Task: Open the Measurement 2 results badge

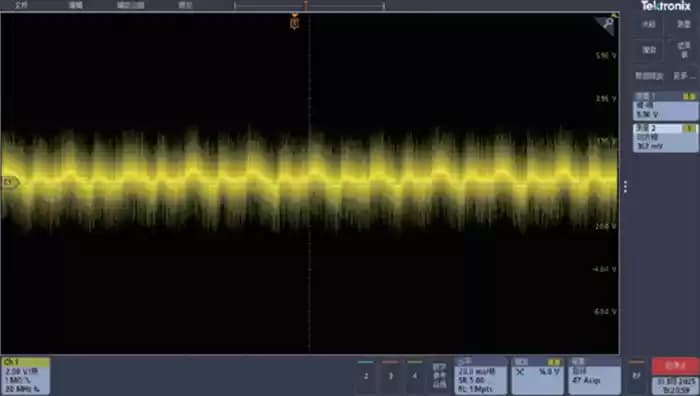Action: pyautogui.click(x=666, y=138)
